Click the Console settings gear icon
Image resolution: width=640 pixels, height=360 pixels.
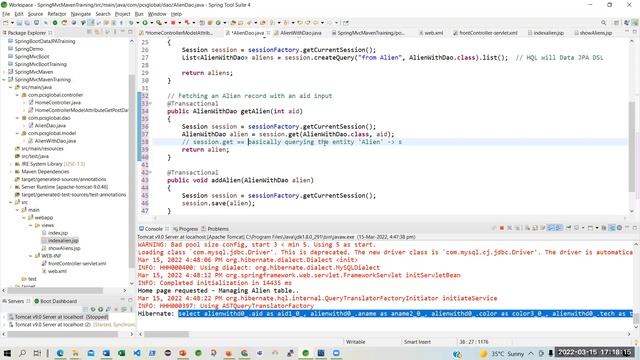[619, 228]
